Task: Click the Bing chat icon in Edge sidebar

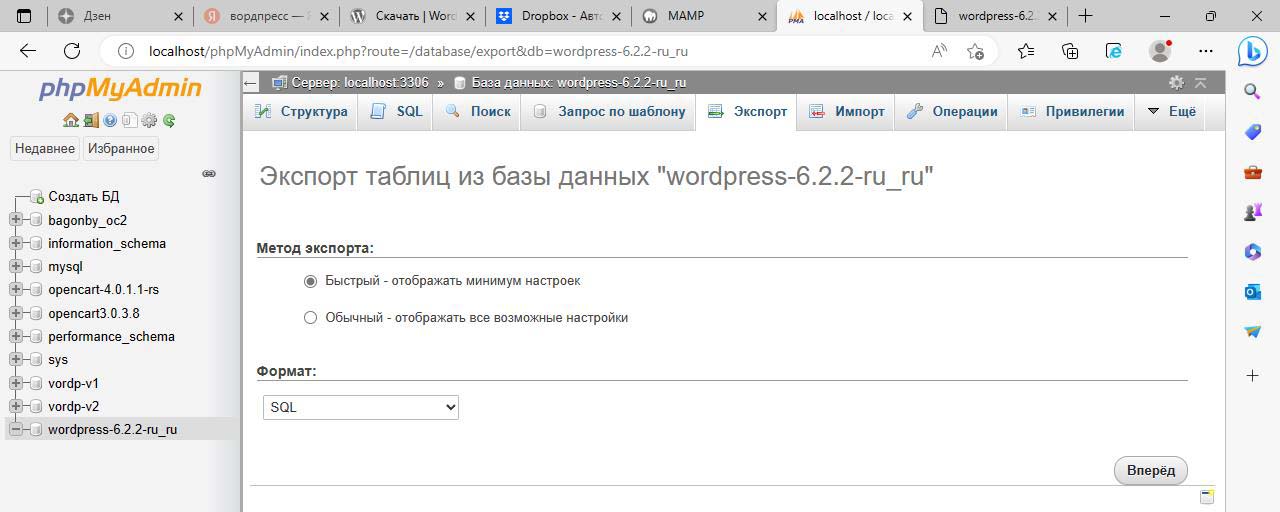Action: point(1253,51)
